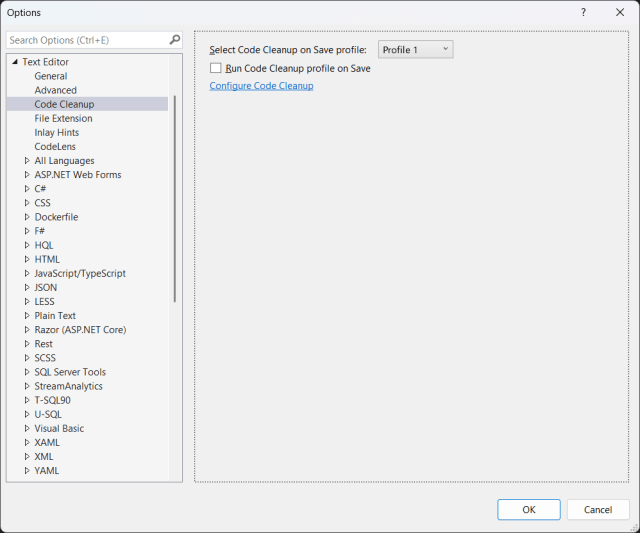The image size is (640, 533).
Task: Expand the JavaScript/TypeScript node
Action: point(27,273)
